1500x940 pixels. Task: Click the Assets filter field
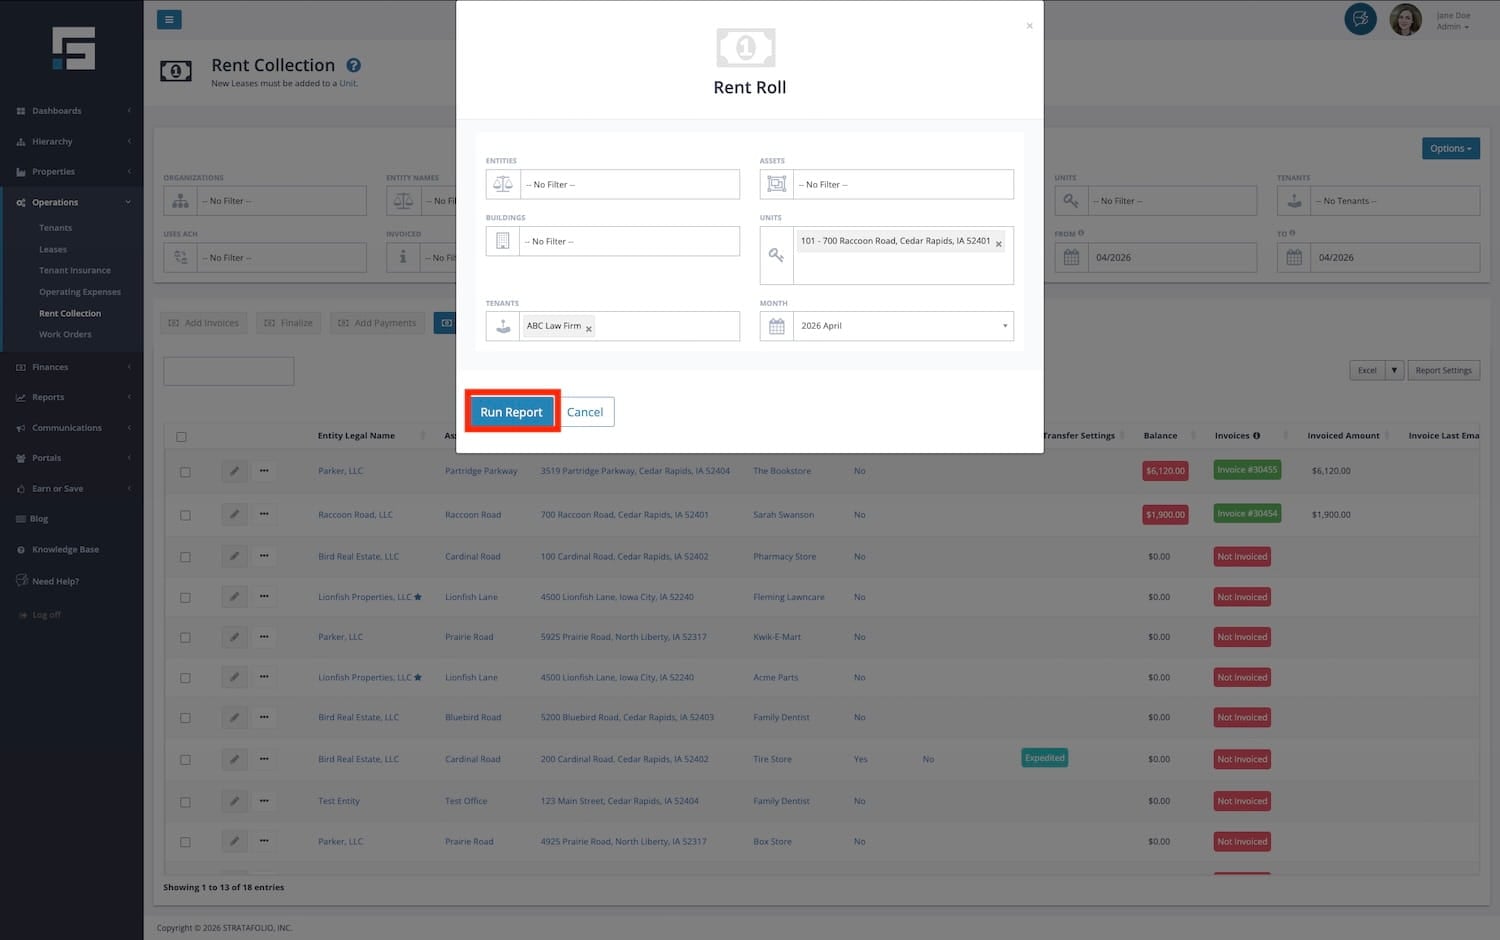click(x=902, y=185)
